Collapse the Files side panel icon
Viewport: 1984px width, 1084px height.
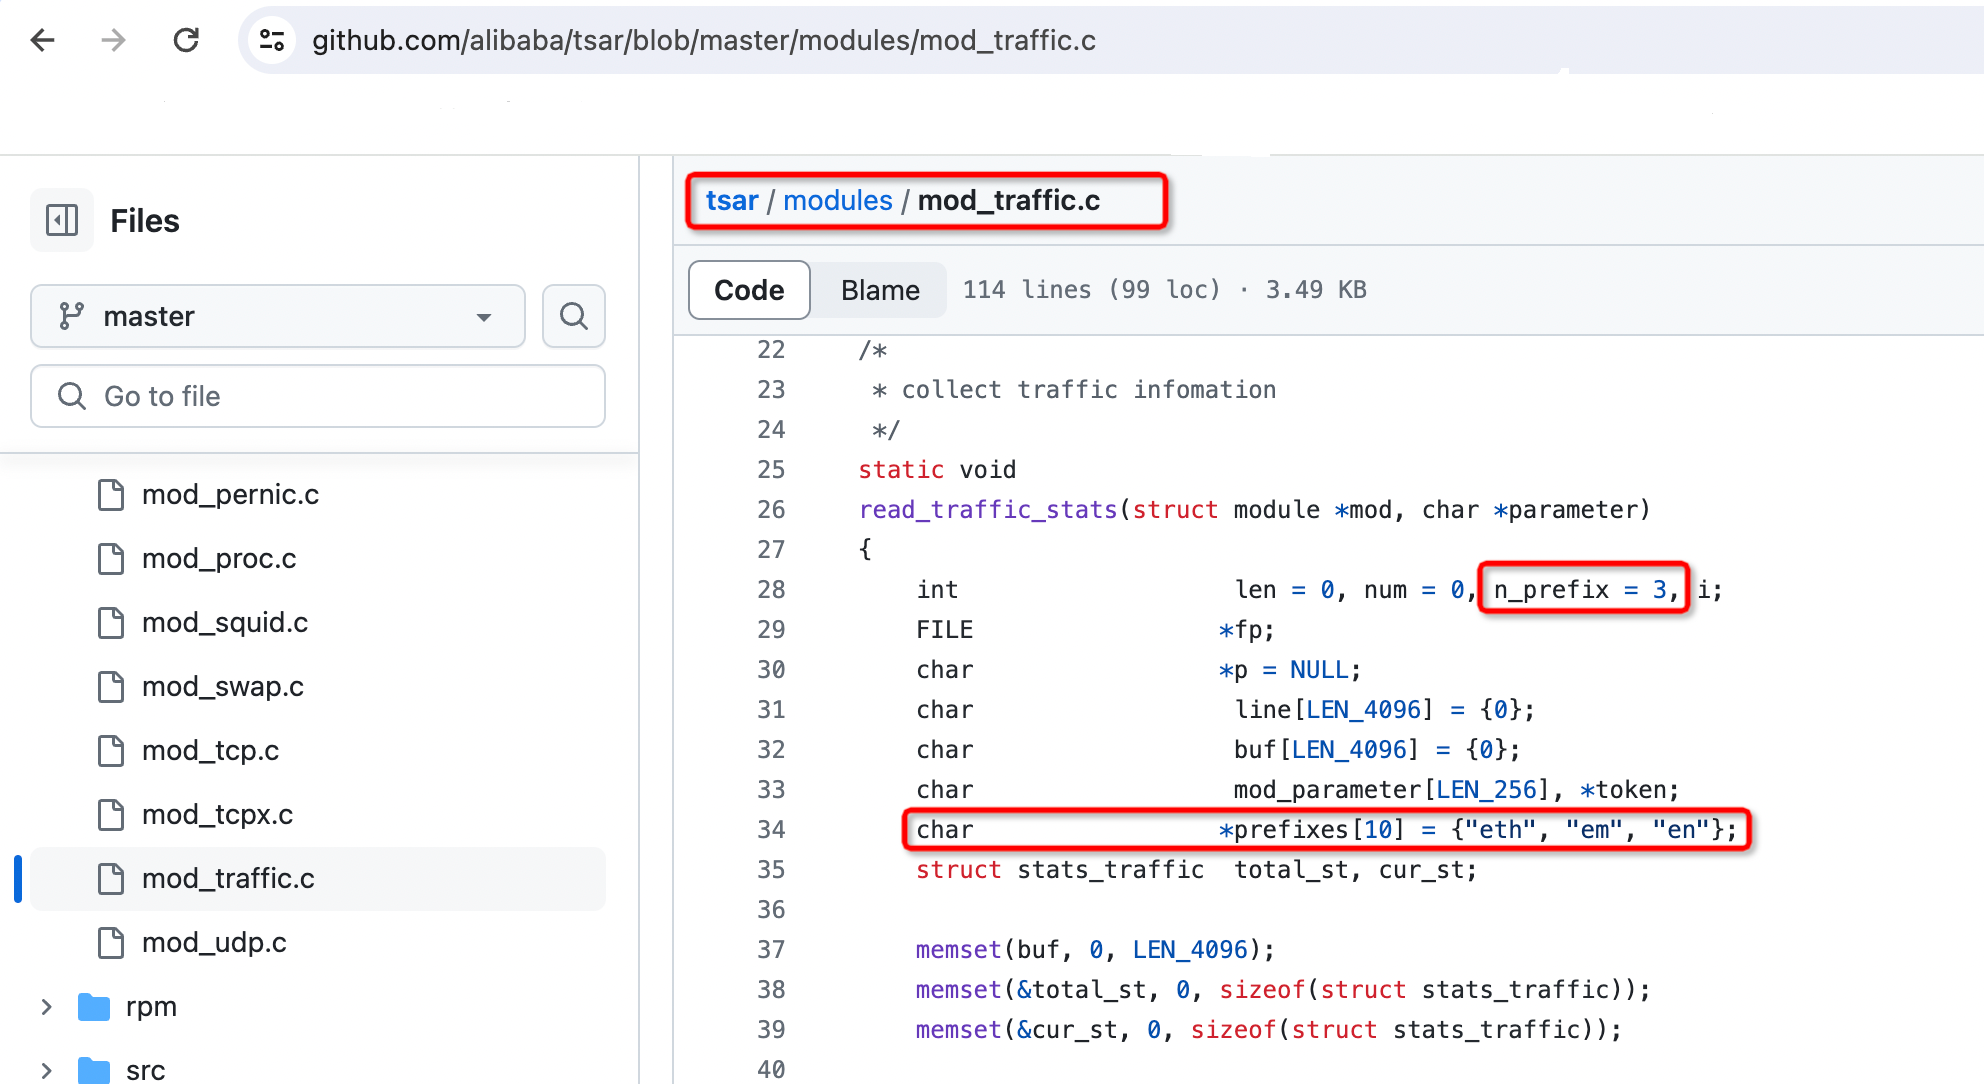[62, 220]
